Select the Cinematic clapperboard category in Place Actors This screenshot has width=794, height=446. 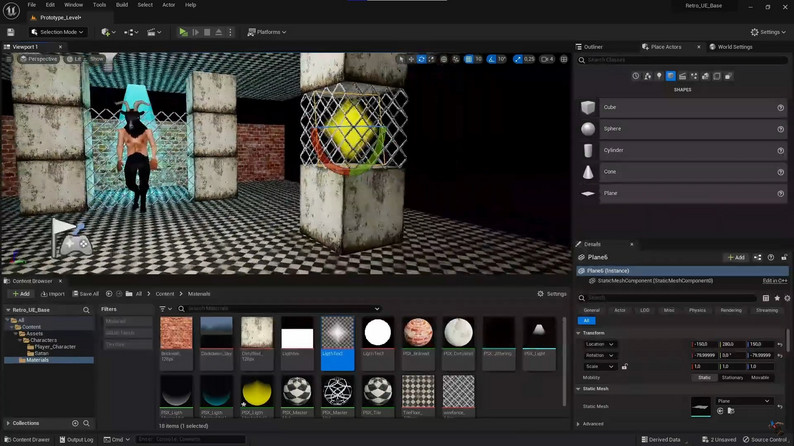point(682,76)
